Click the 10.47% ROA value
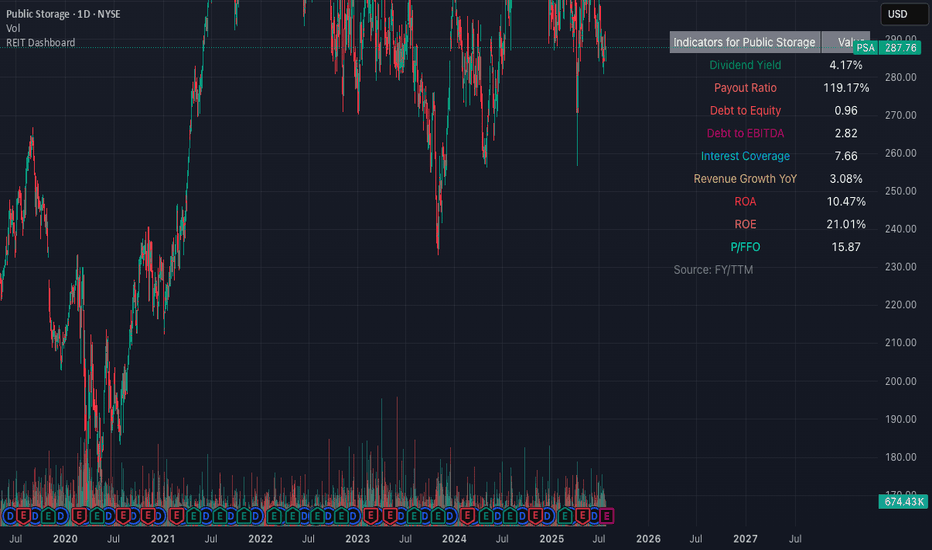This screenshot has width=932, height=550. 846,202
